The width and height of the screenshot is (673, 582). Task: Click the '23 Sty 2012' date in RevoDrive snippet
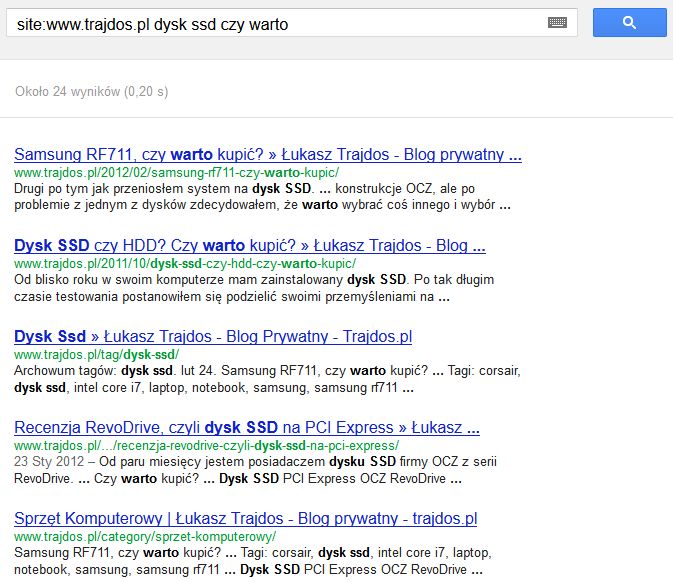click(49, 461)
